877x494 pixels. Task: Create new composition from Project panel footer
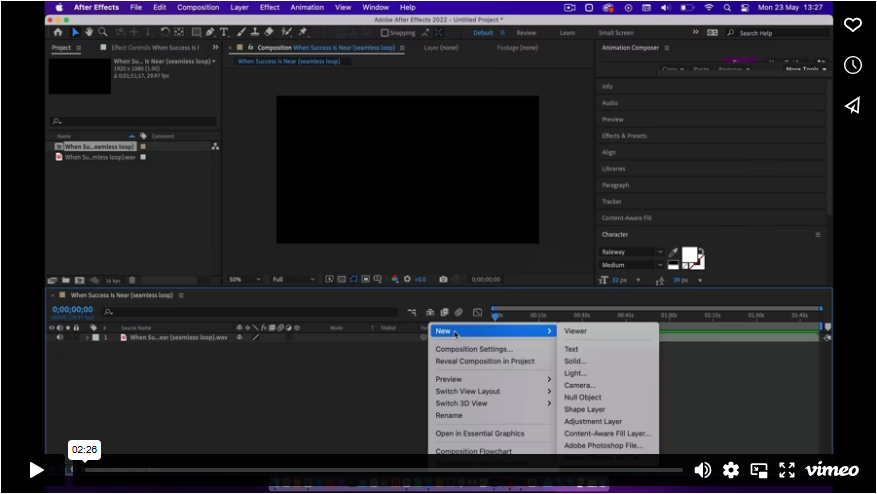pos(80,280)
